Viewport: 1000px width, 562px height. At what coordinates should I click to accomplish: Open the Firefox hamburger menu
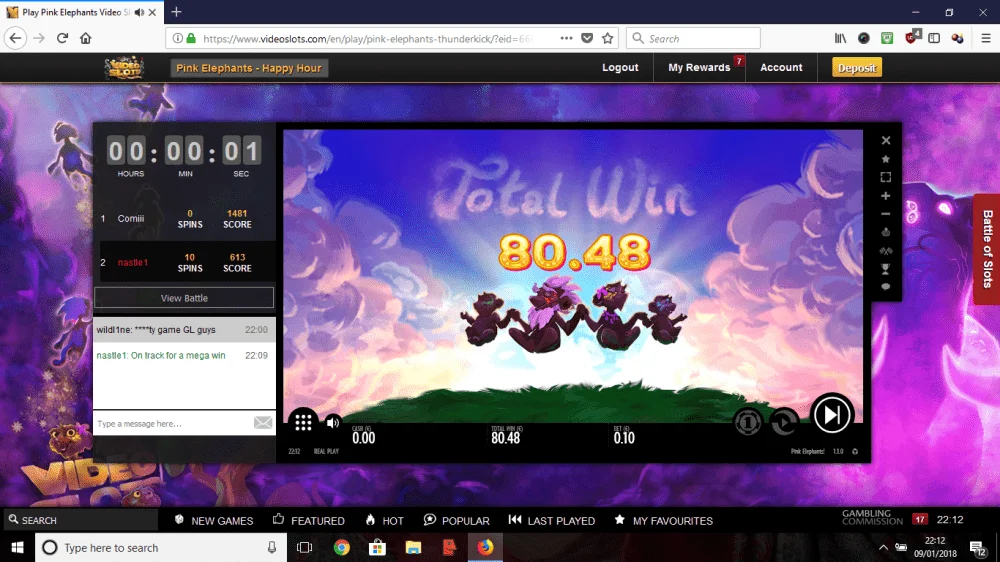tap(985, 38)
